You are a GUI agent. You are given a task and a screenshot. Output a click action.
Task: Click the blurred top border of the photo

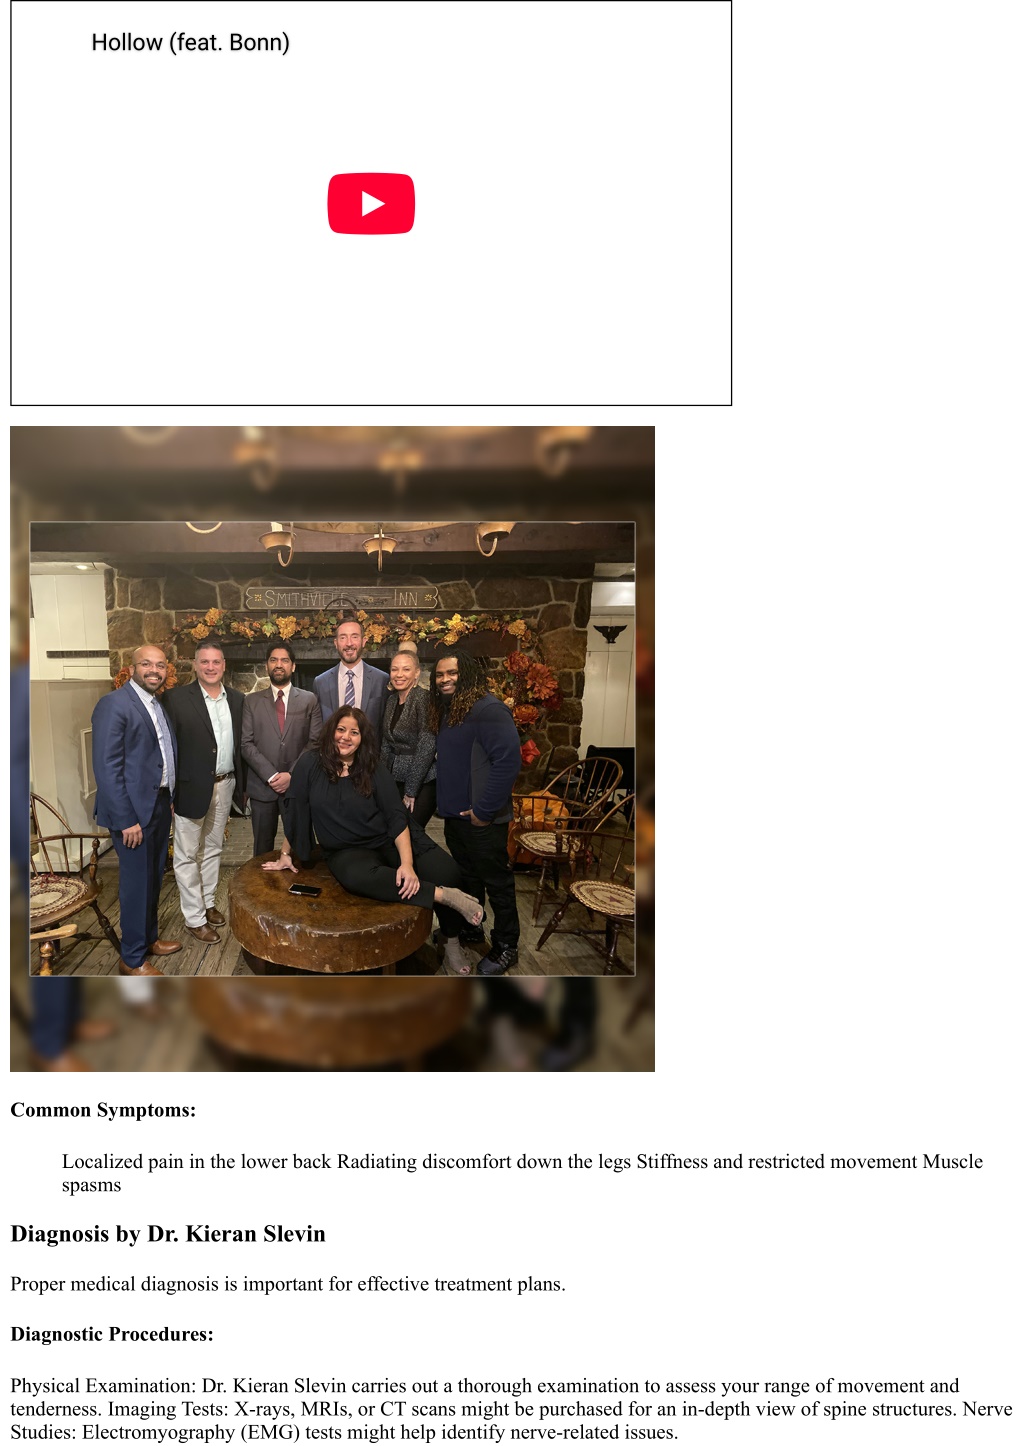click(332, 473)
